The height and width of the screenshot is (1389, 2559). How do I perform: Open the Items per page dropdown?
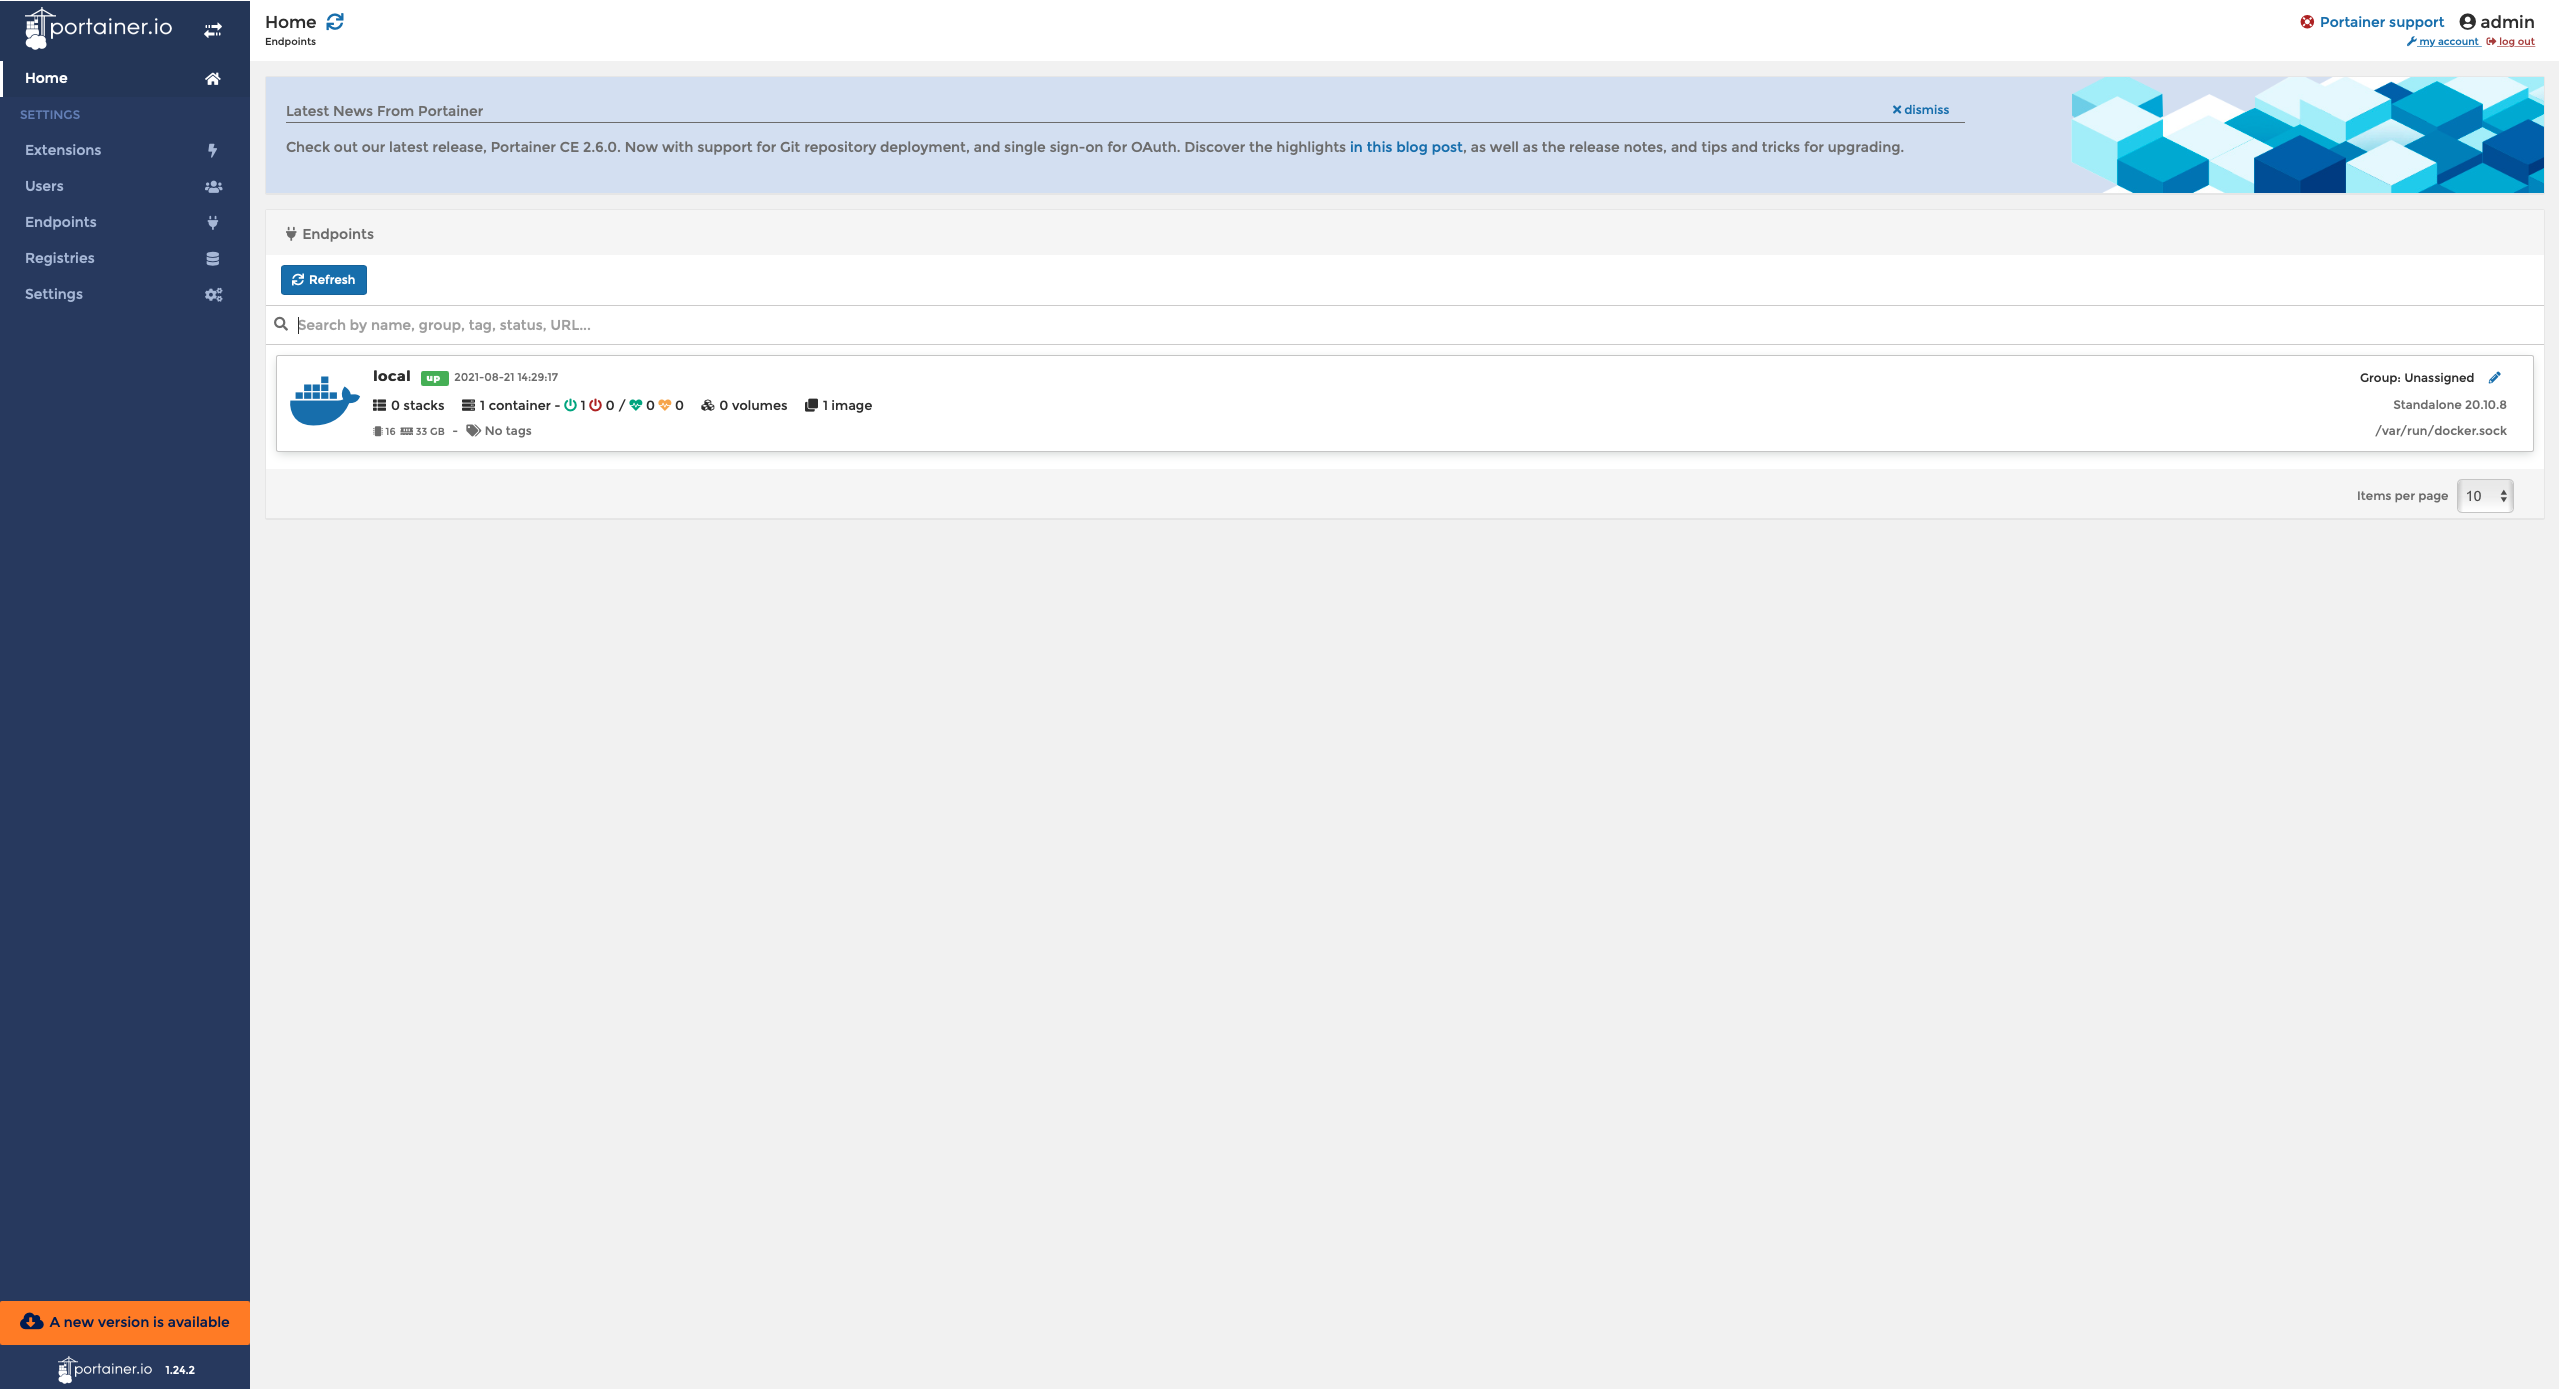click(x=2484, y=496)
